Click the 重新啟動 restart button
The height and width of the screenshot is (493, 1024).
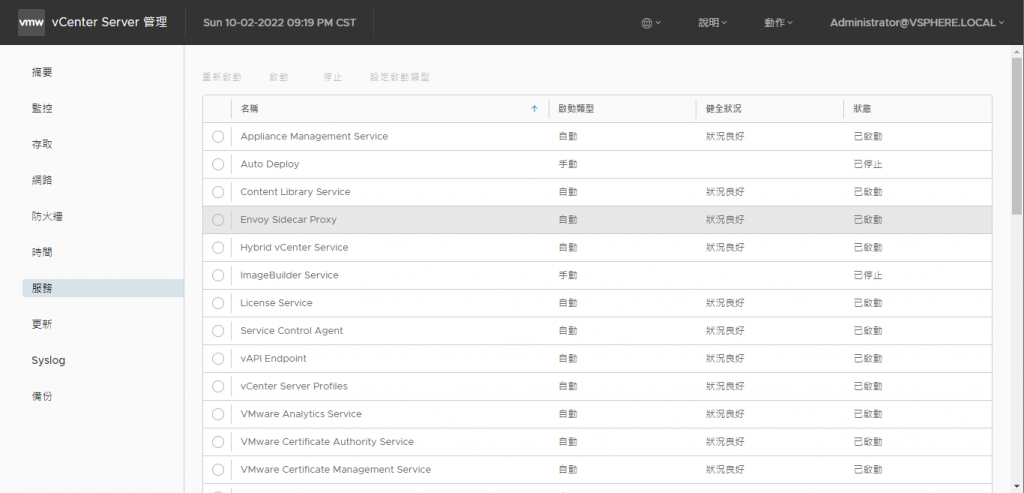point(222,77)
